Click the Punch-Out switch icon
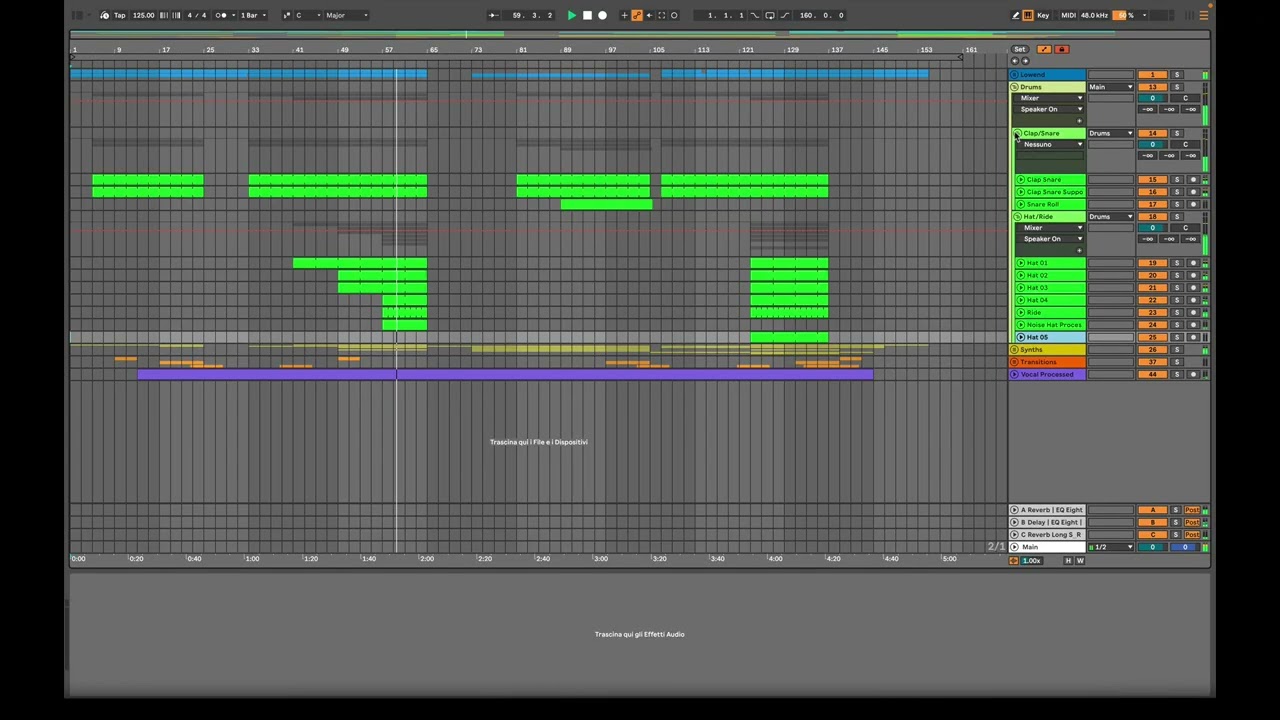 (784, 15)
